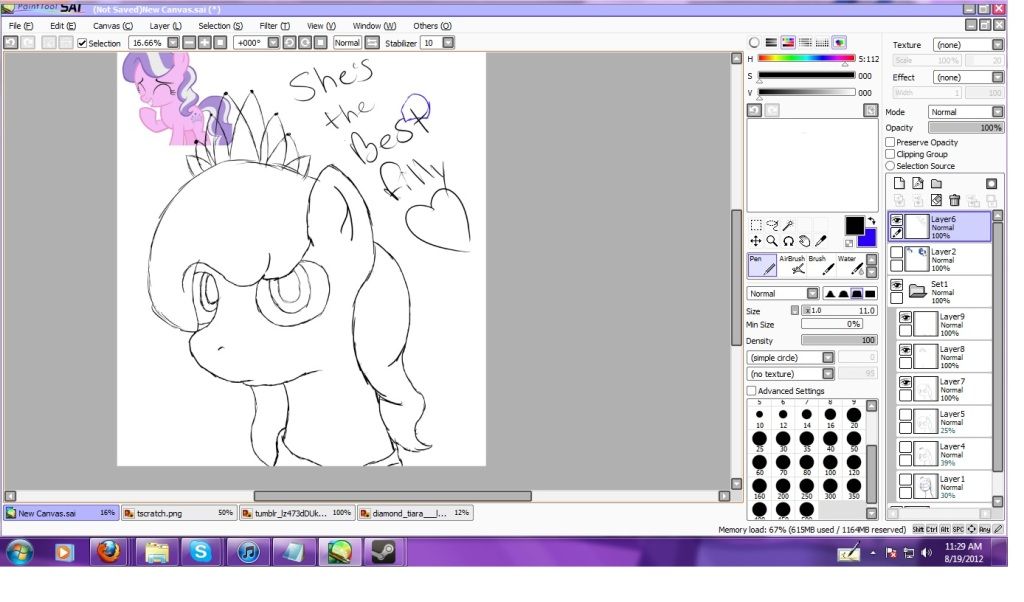
Task: Zoom out with the minus button
Action: [189, 42]
